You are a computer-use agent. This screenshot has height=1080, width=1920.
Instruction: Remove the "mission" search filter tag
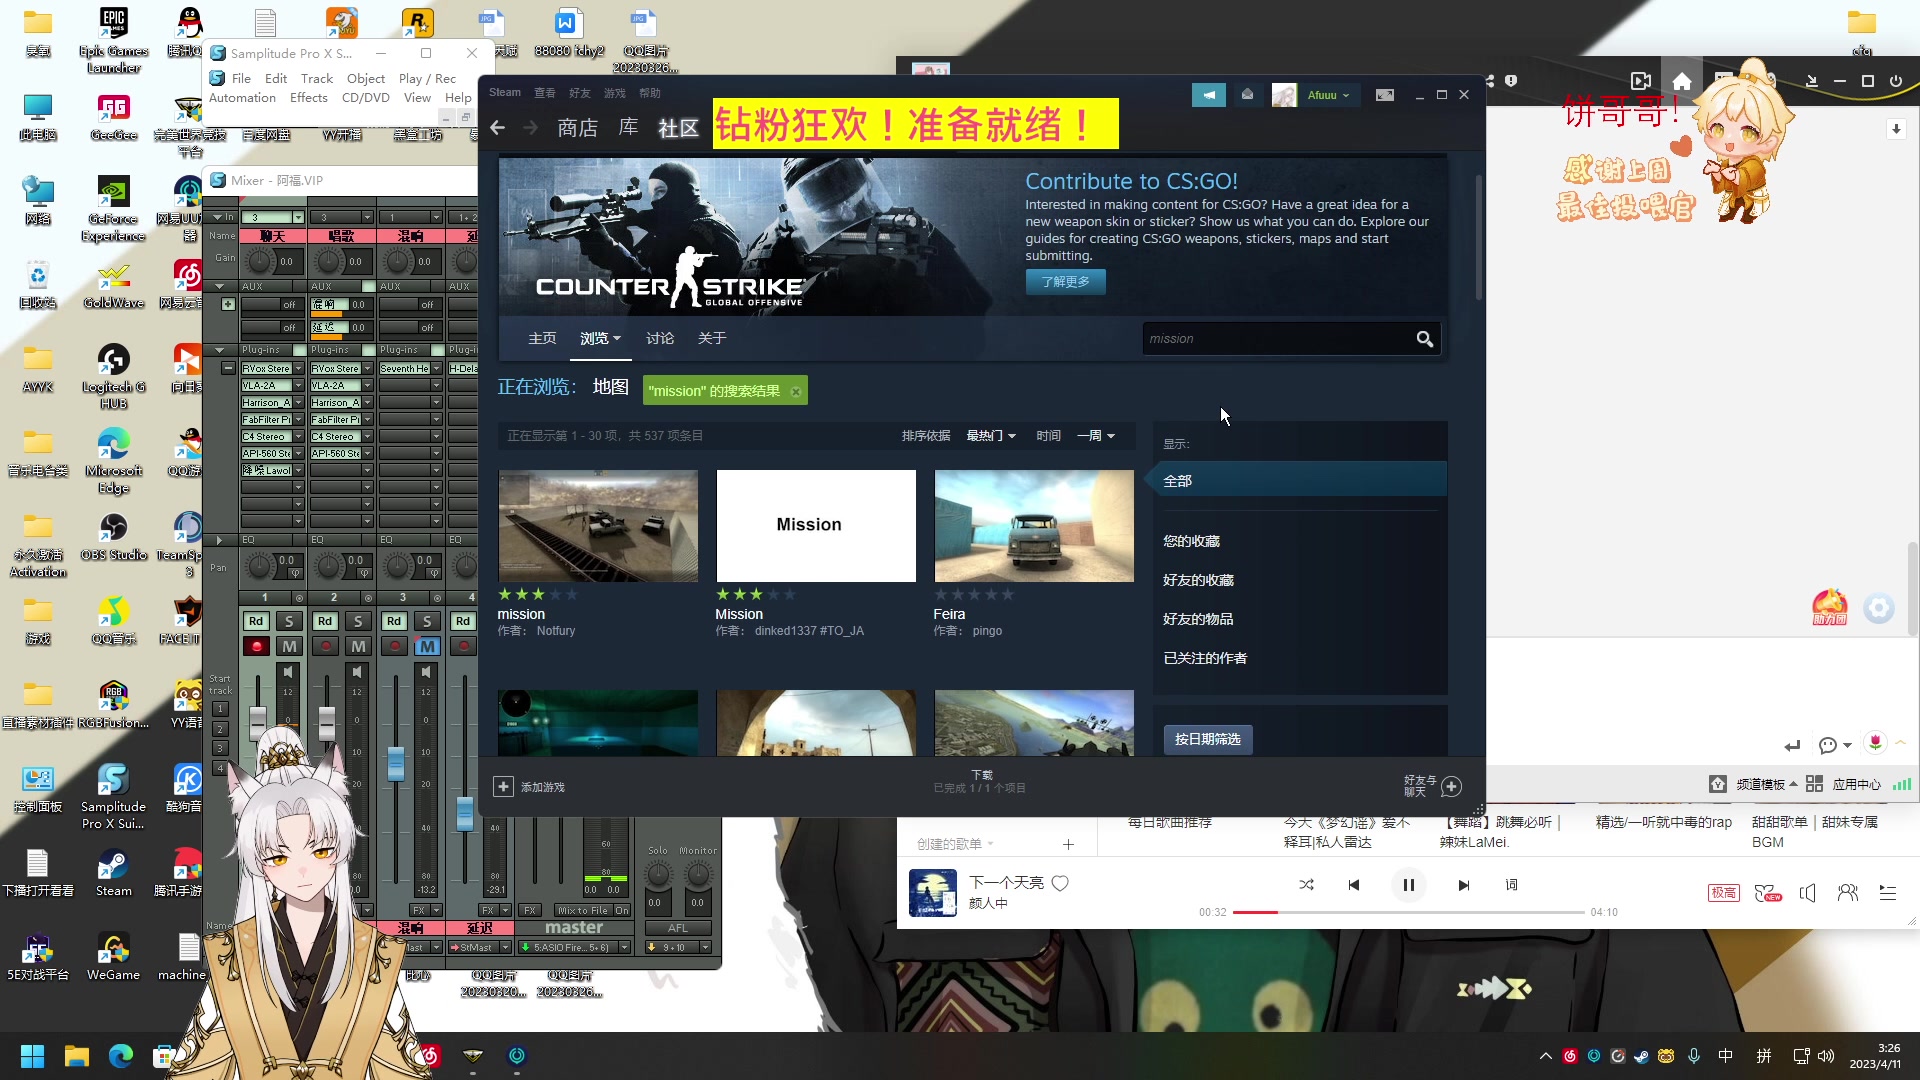796,391
